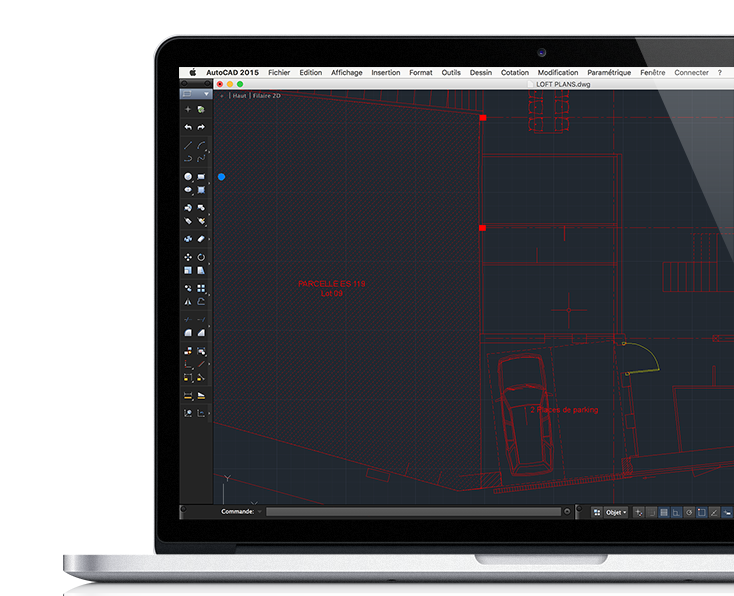This screenshot has height=596, width=734.
Task: Select the Scale tool
Action: click(x=188, y=270)
